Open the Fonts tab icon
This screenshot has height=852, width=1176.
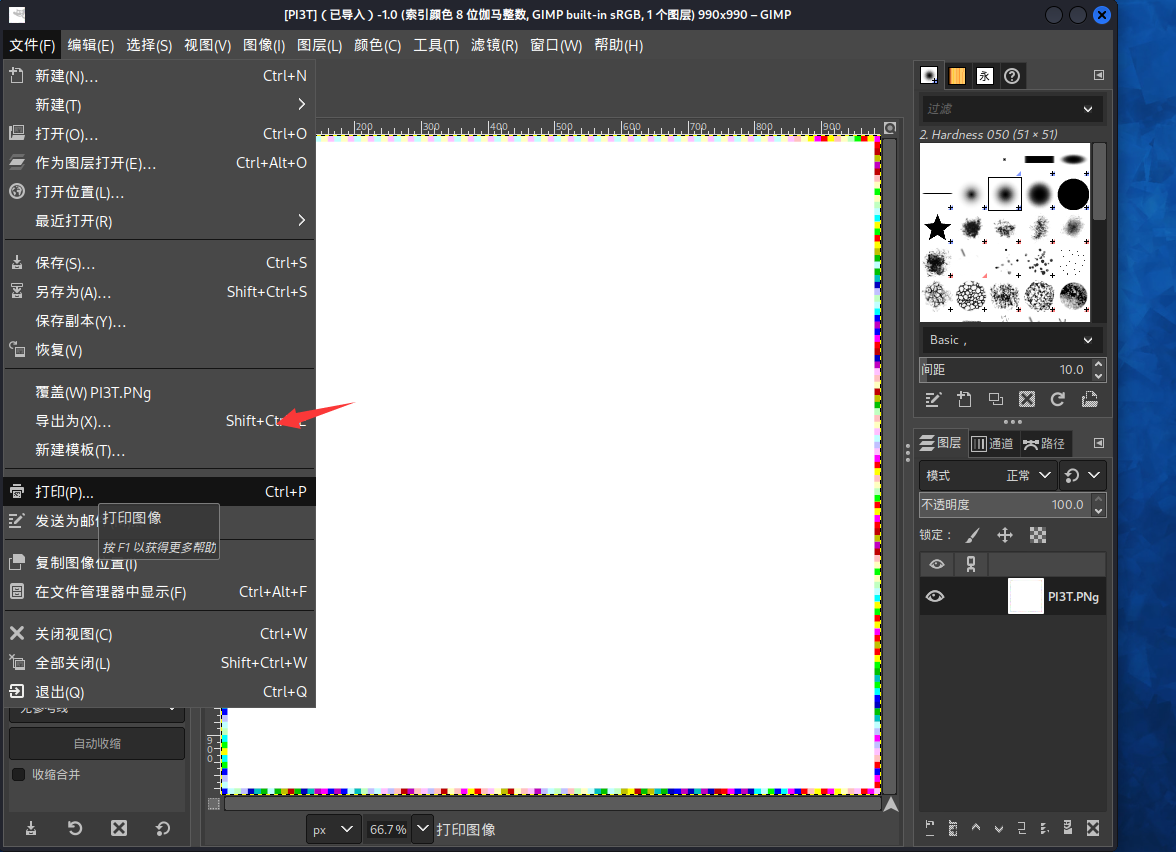click(985, 76)
